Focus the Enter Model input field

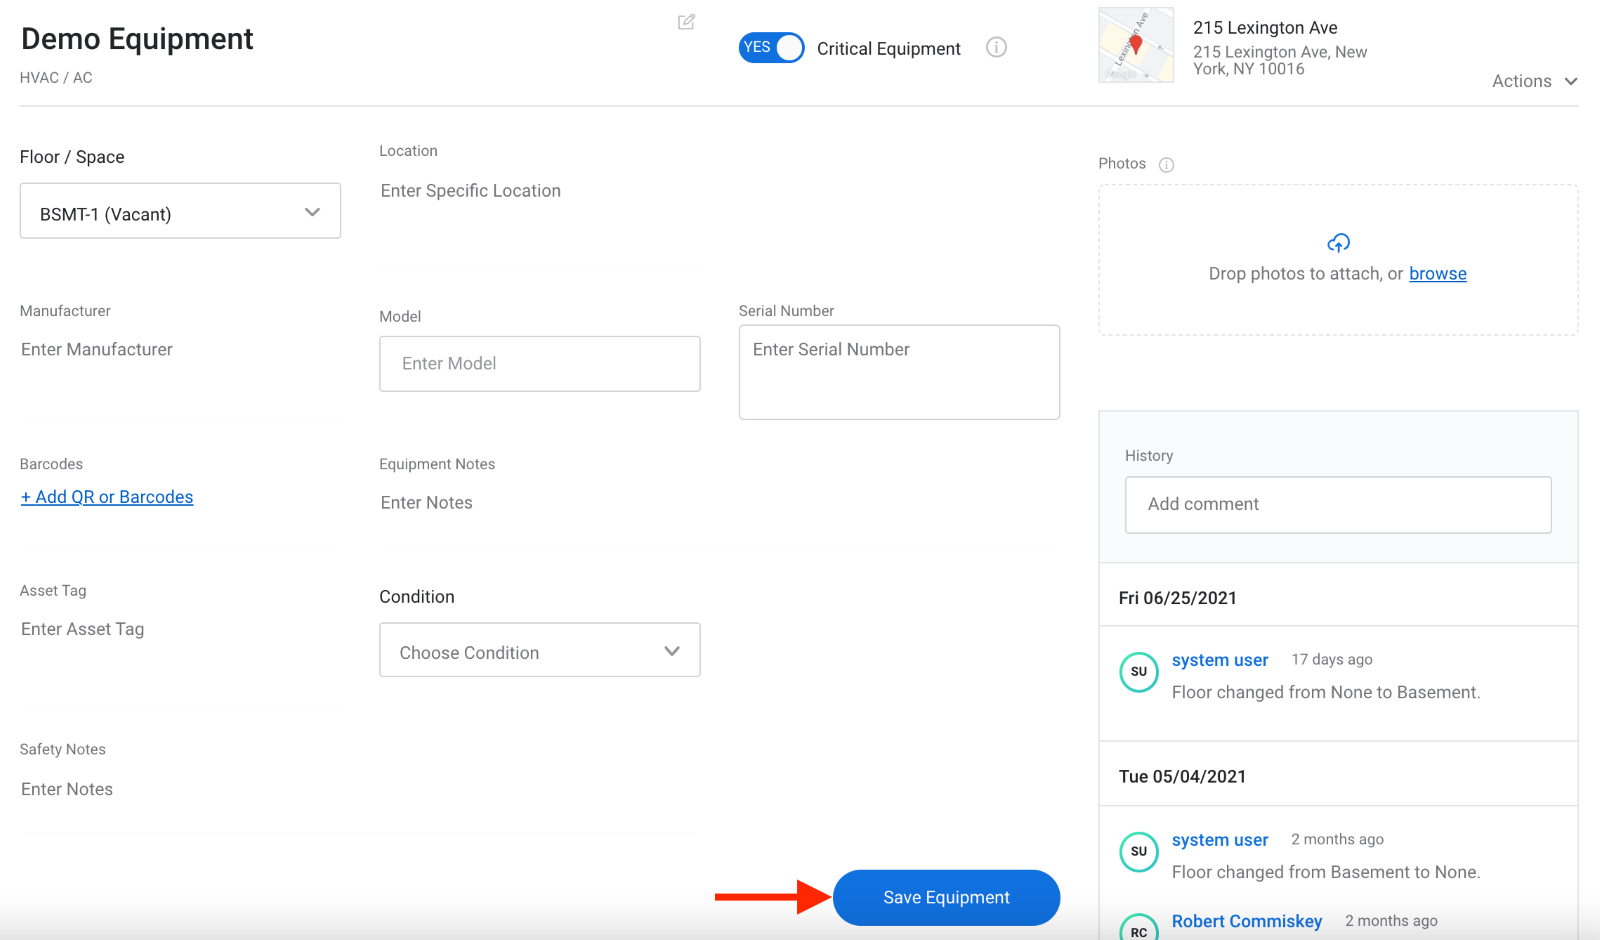click(540, 364)
